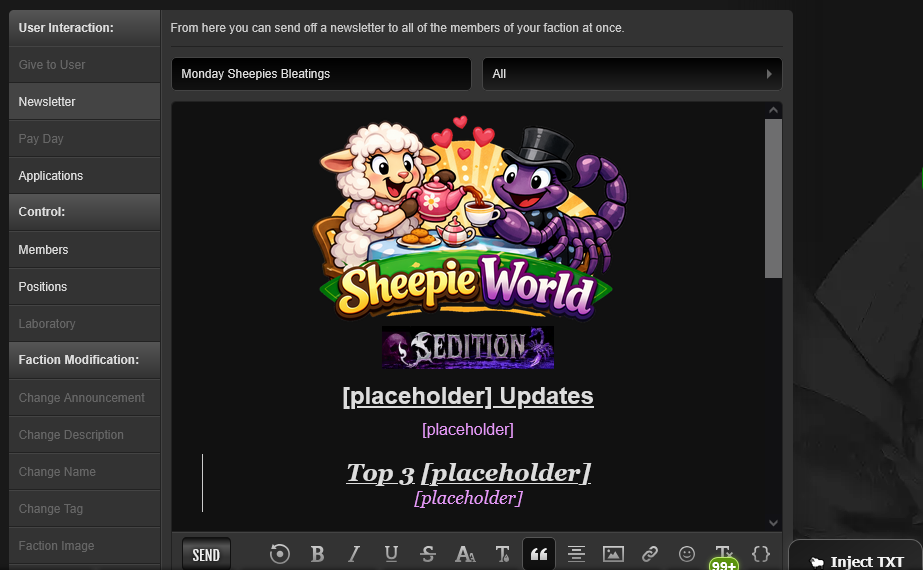Toggle the blockquote button

pyautogui.click(x=539, y=554)
